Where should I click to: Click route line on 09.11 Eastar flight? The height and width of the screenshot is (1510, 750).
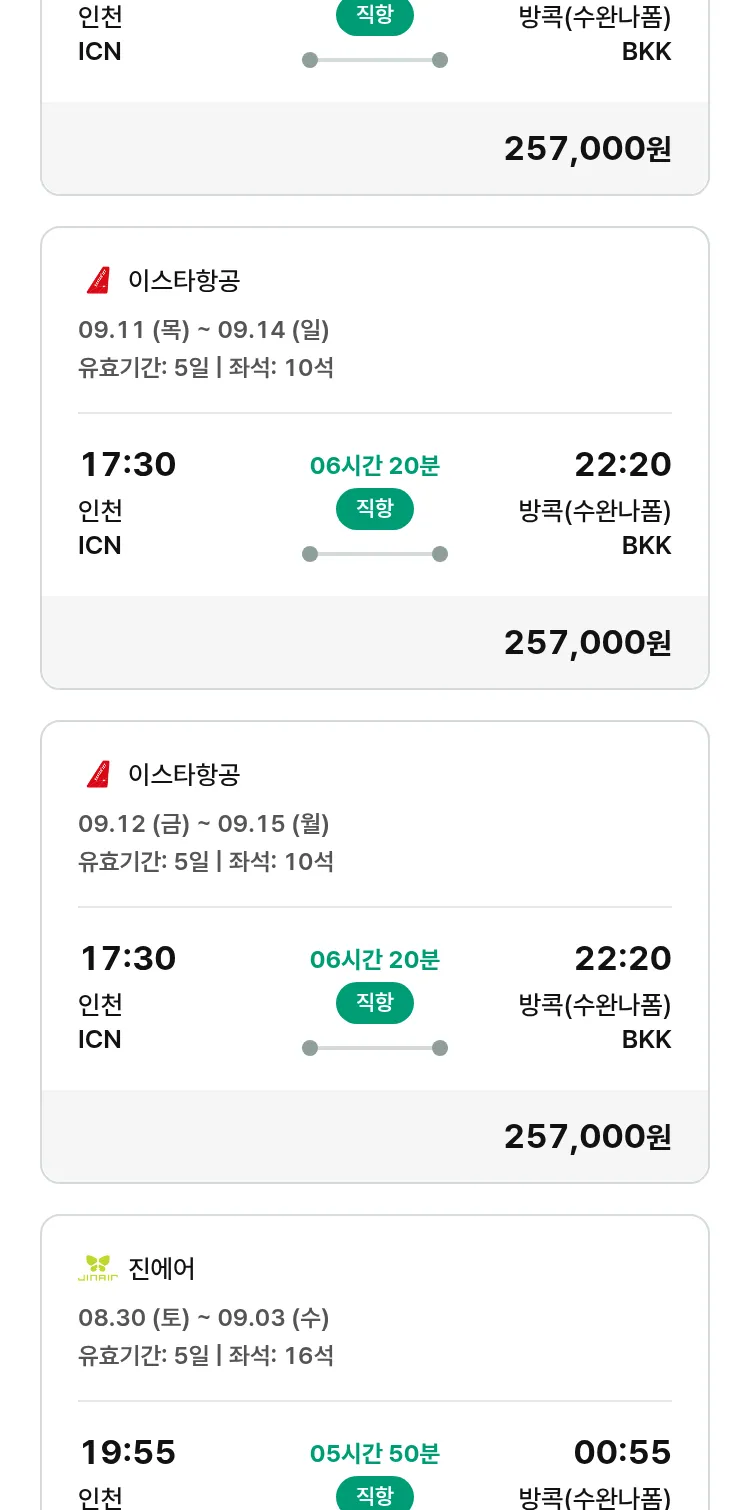[375, 554]
